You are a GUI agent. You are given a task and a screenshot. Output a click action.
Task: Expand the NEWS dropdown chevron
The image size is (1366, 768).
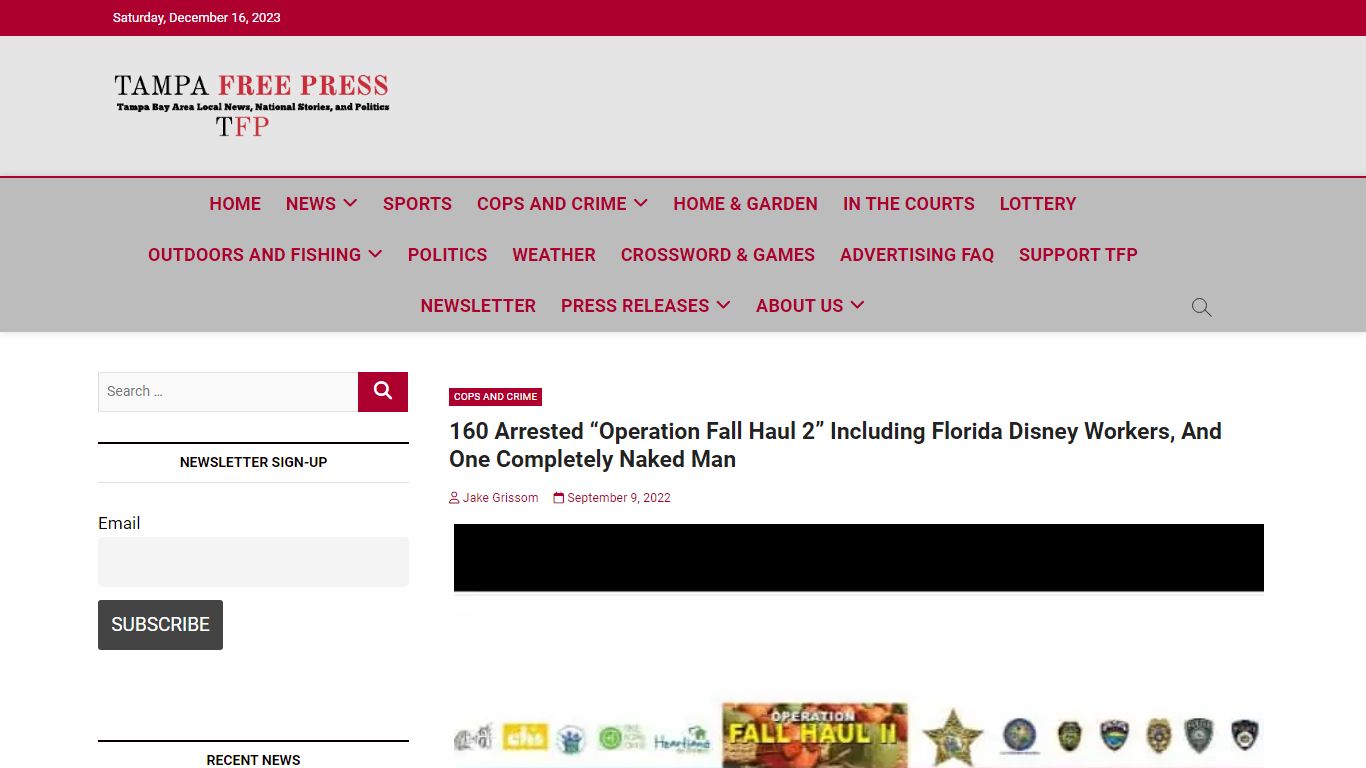pos(350,203)
